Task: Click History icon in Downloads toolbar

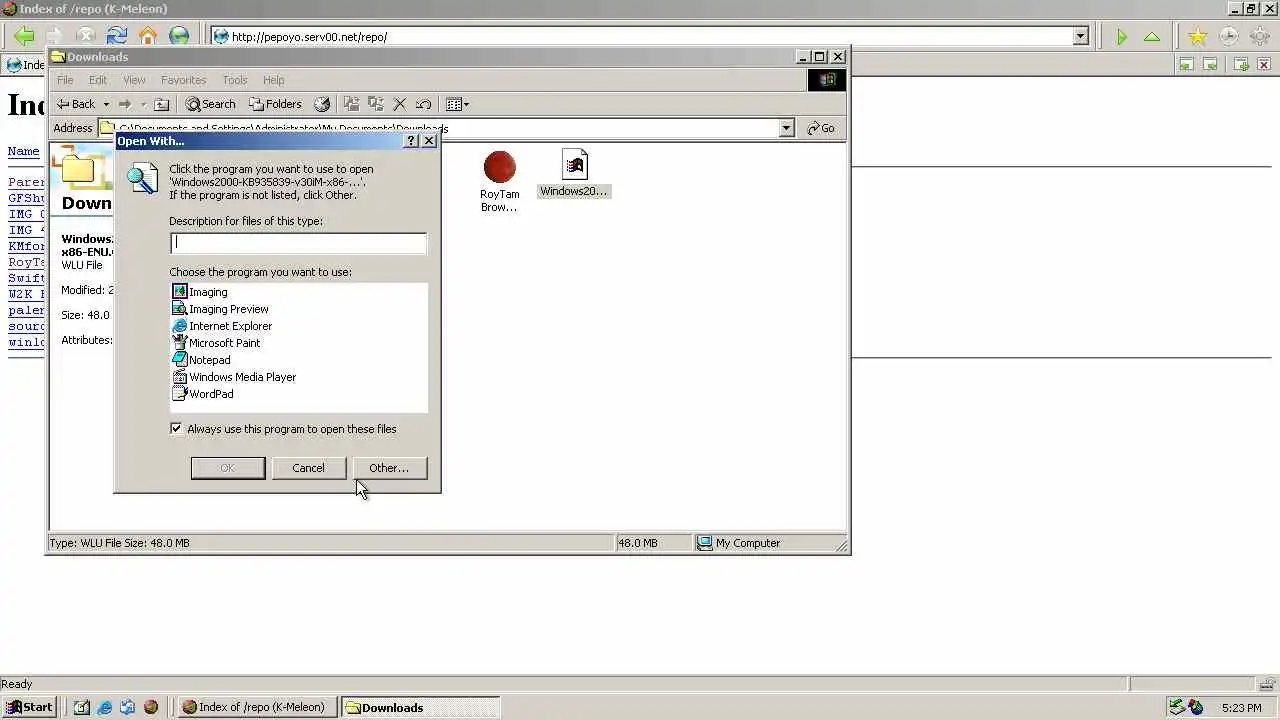Action: point(322,104)
